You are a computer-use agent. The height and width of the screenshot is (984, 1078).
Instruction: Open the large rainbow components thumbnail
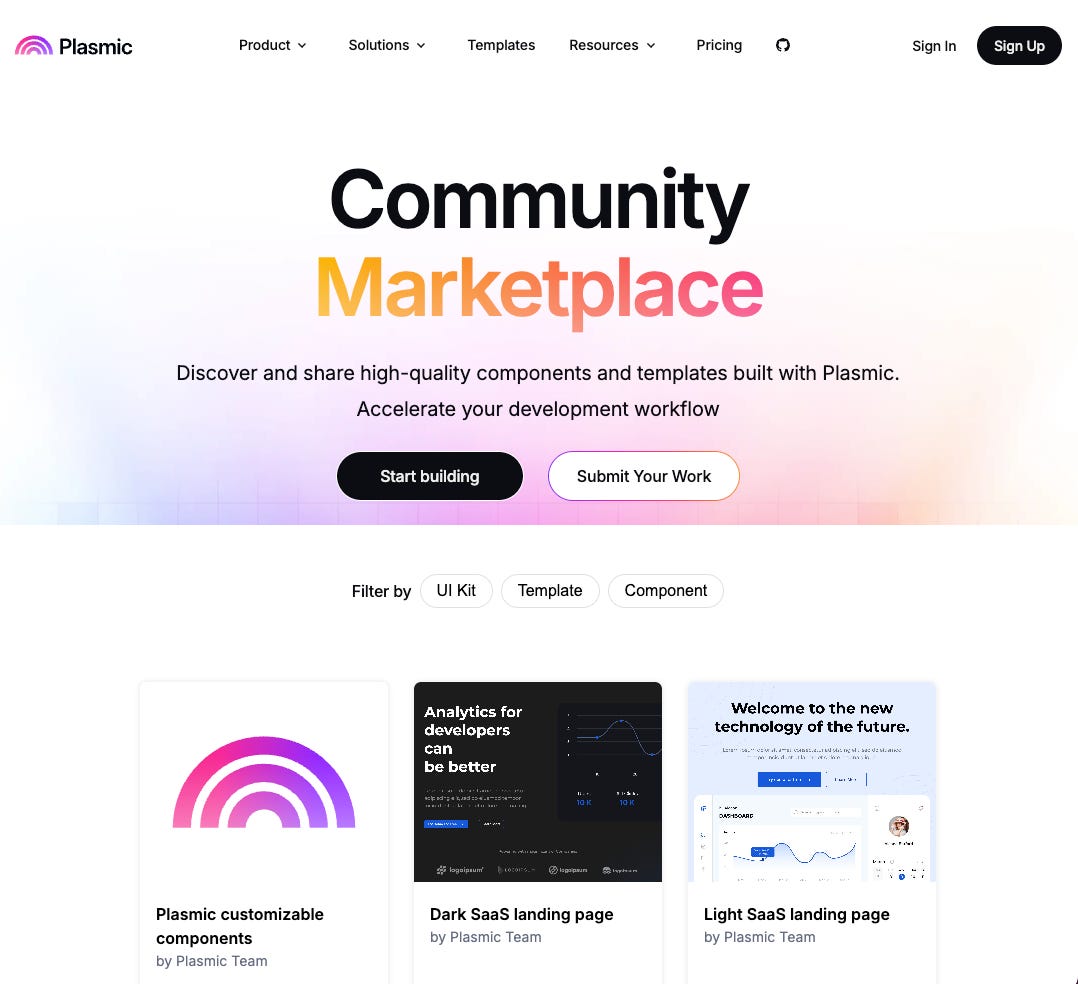[x=264, y=782]
